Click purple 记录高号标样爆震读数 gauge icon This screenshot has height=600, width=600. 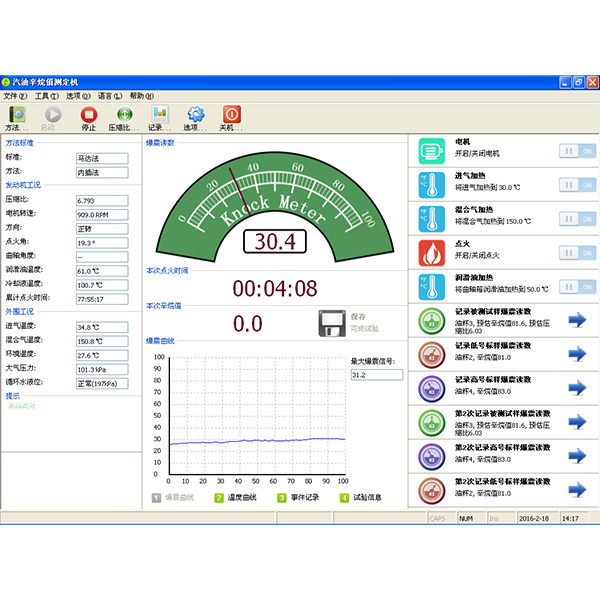click(432, 389)
